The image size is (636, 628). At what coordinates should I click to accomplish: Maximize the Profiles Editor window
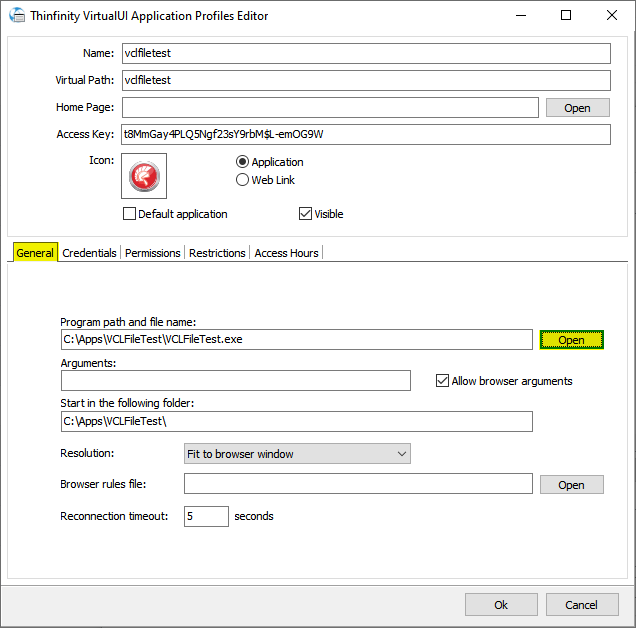(x=566, y=15)
